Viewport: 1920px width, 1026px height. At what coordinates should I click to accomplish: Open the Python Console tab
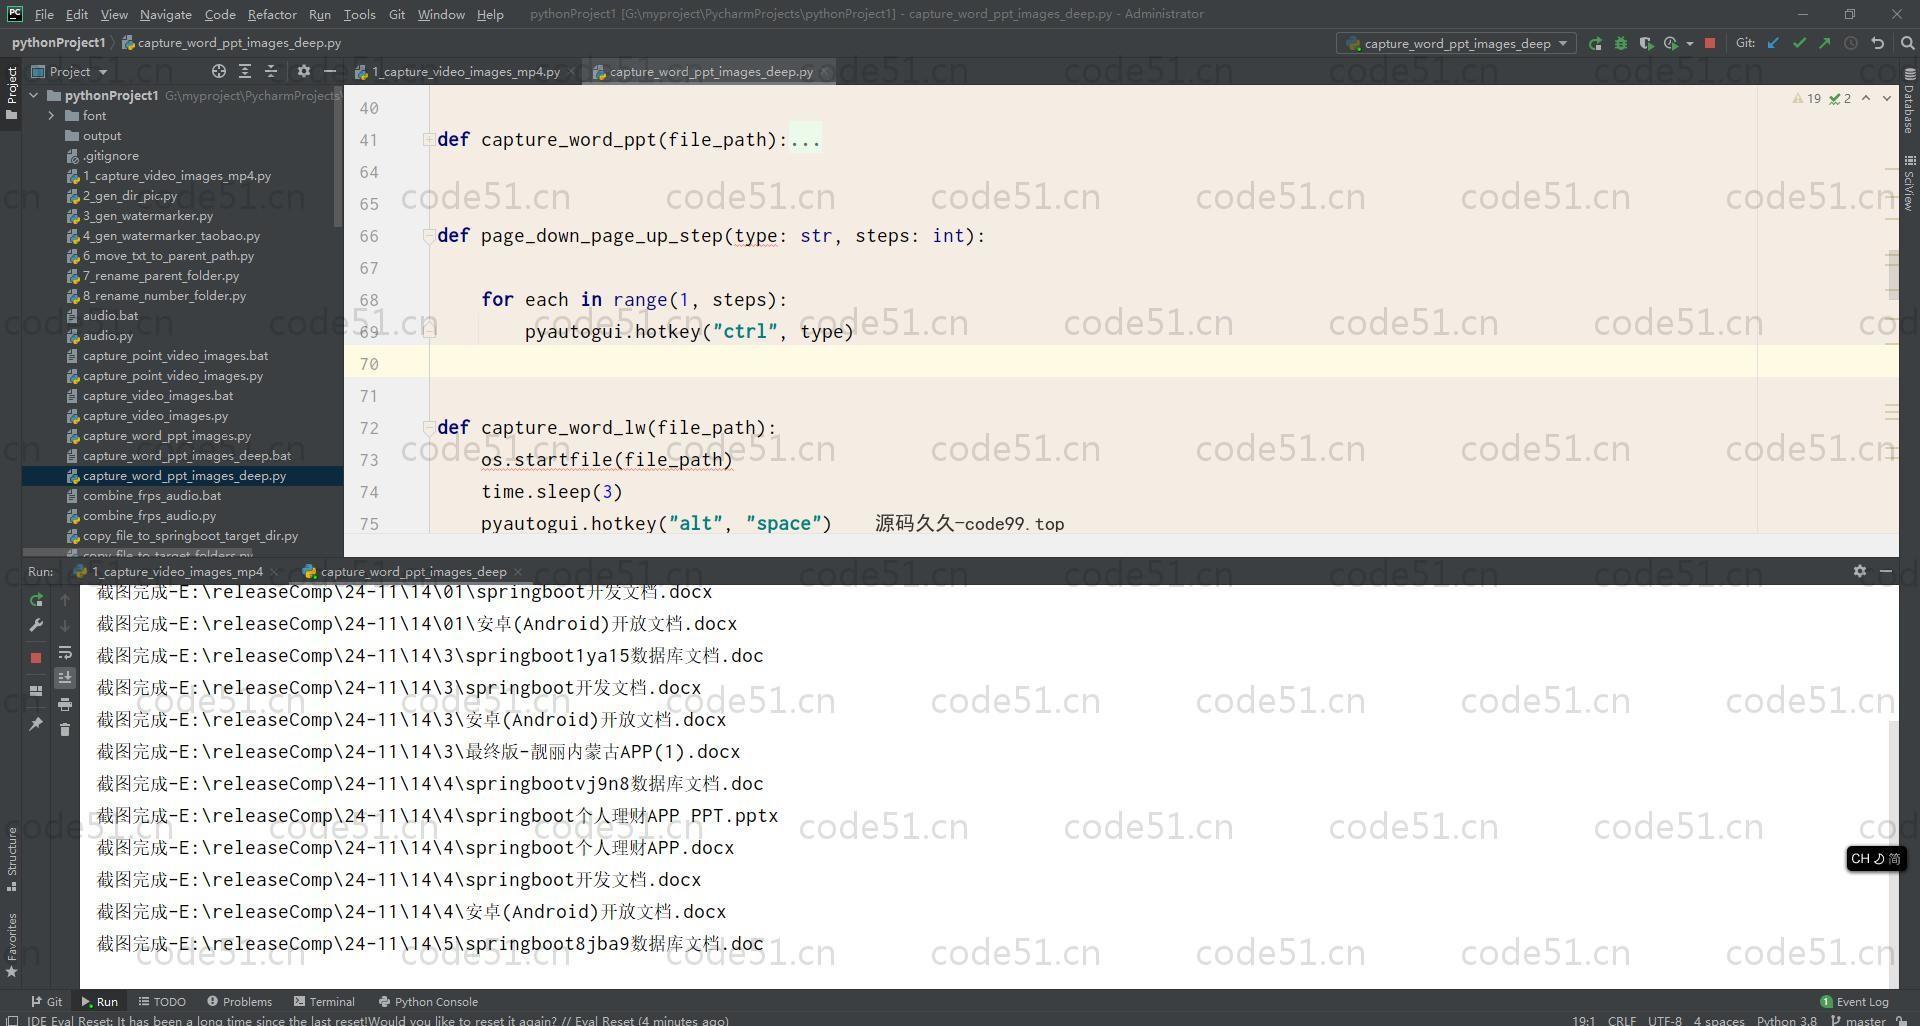(x=428, y=1001)
